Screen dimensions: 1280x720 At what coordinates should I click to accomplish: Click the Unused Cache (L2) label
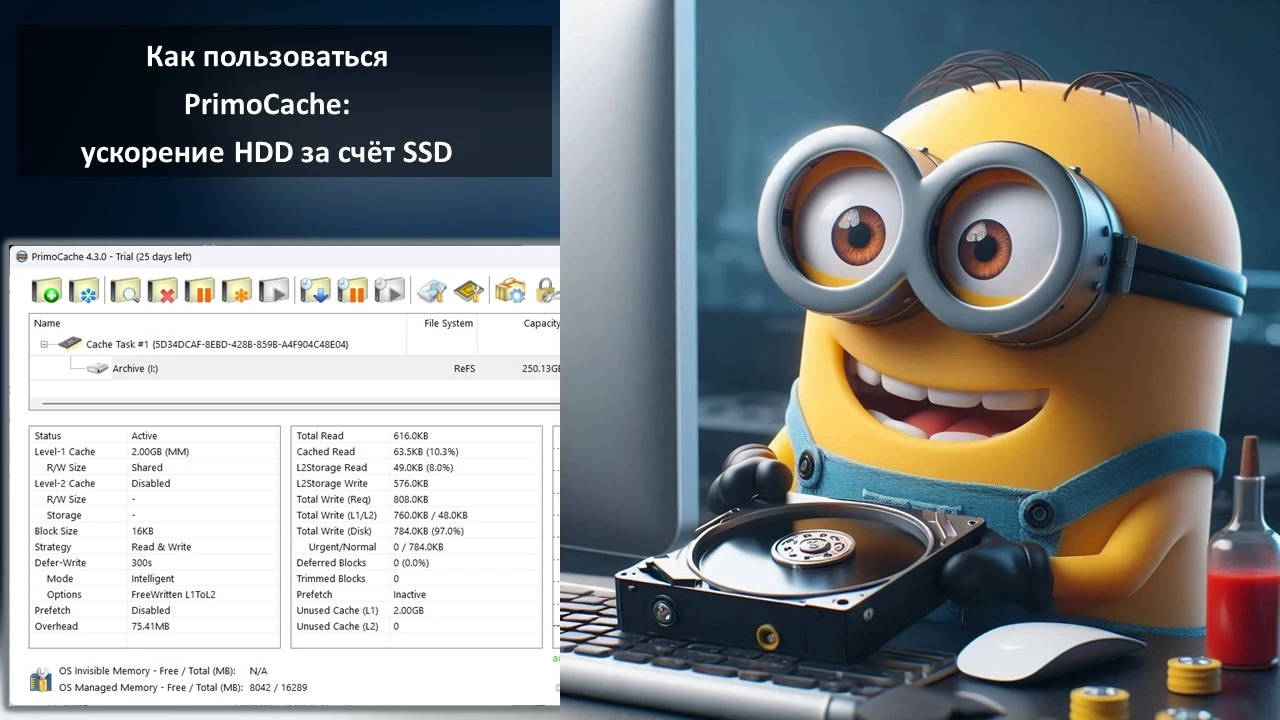(x=338, y=627)
